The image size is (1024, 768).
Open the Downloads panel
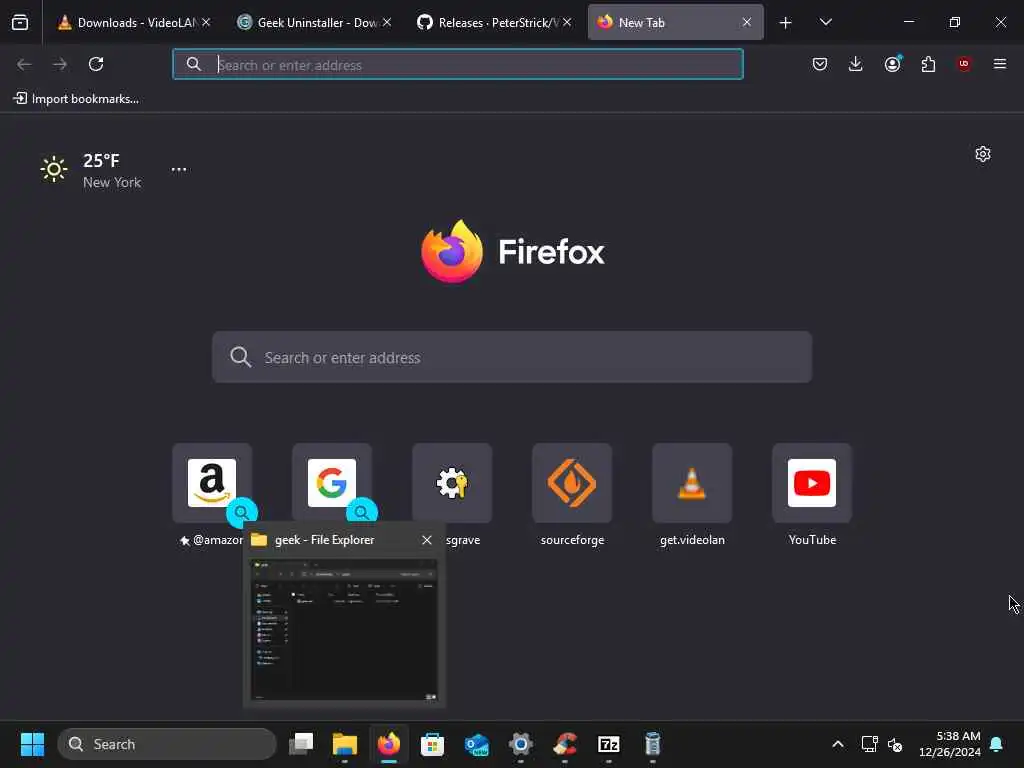click(856, 64)
